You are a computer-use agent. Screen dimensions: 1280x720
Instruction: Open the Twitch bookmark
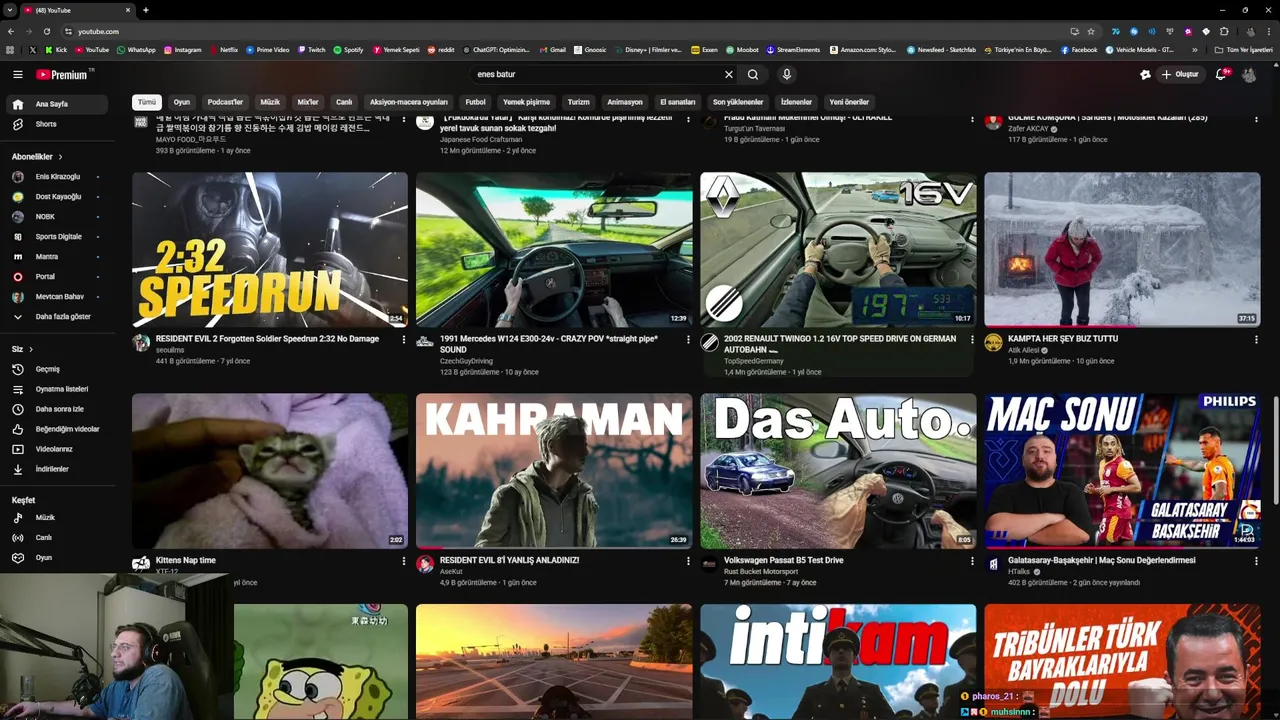311,49
